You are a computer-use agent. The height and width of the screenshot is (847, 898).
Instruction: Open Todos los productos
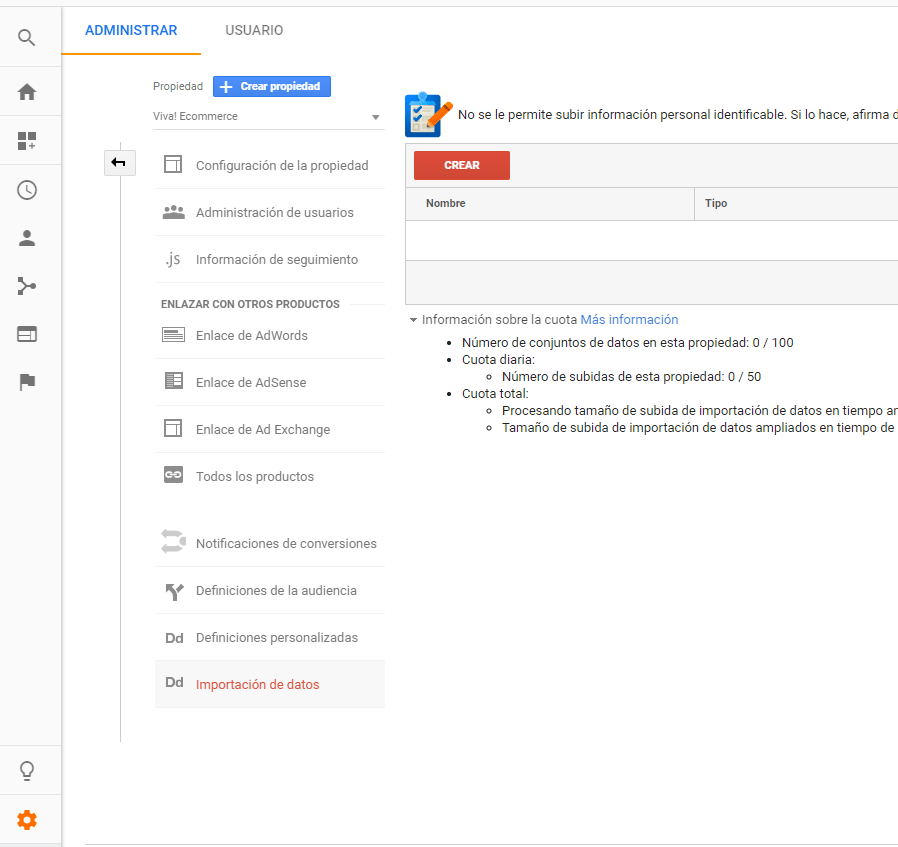(x=270, y=476)
